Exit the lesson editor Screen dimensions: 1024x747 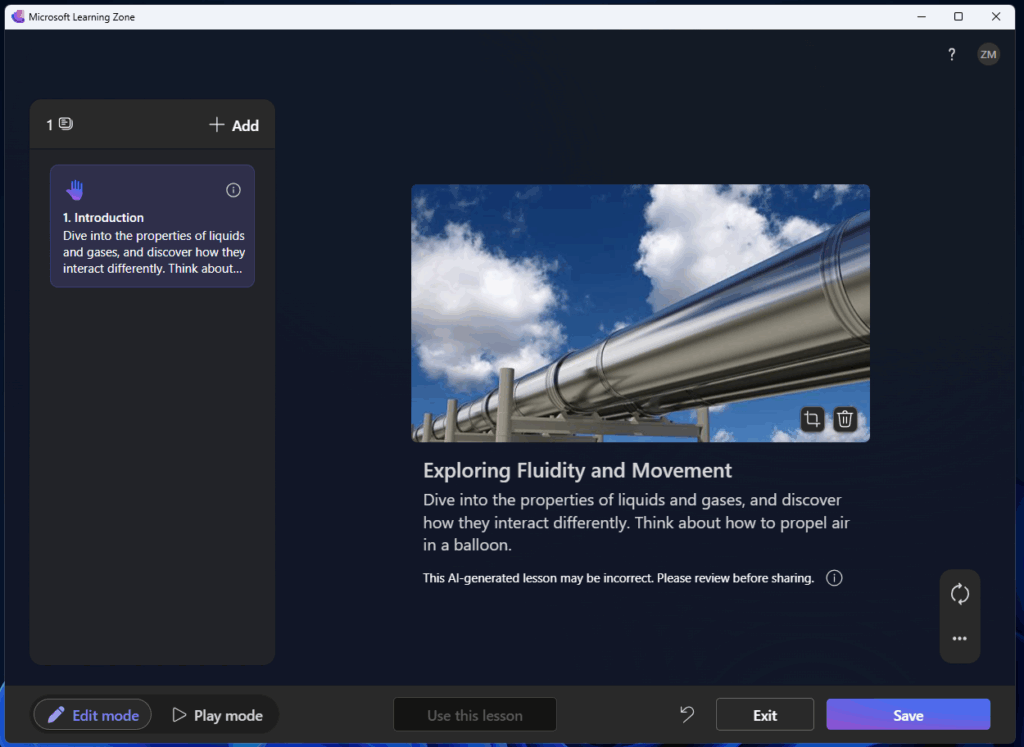tap(765, 715)
